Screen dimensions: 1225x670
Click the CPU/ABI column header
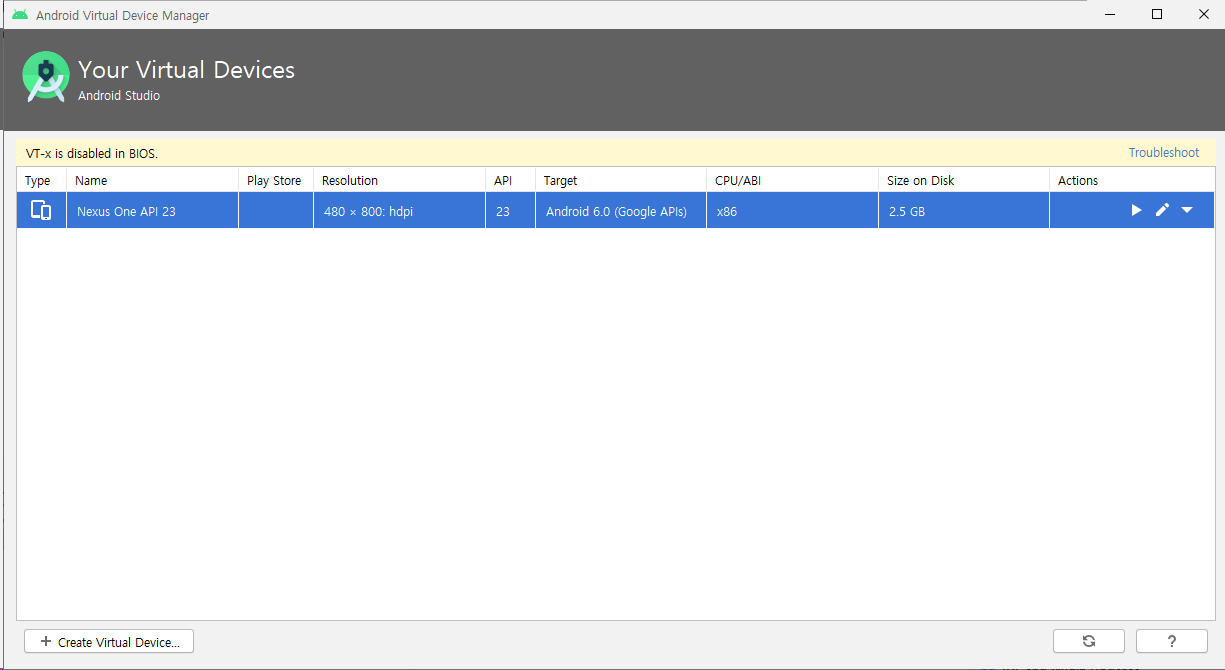click(739, 181)
